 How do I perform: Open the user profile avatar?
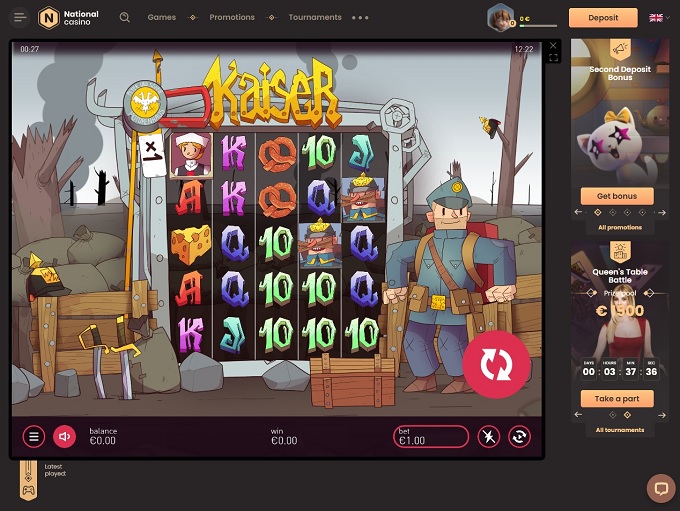point(500,17)
